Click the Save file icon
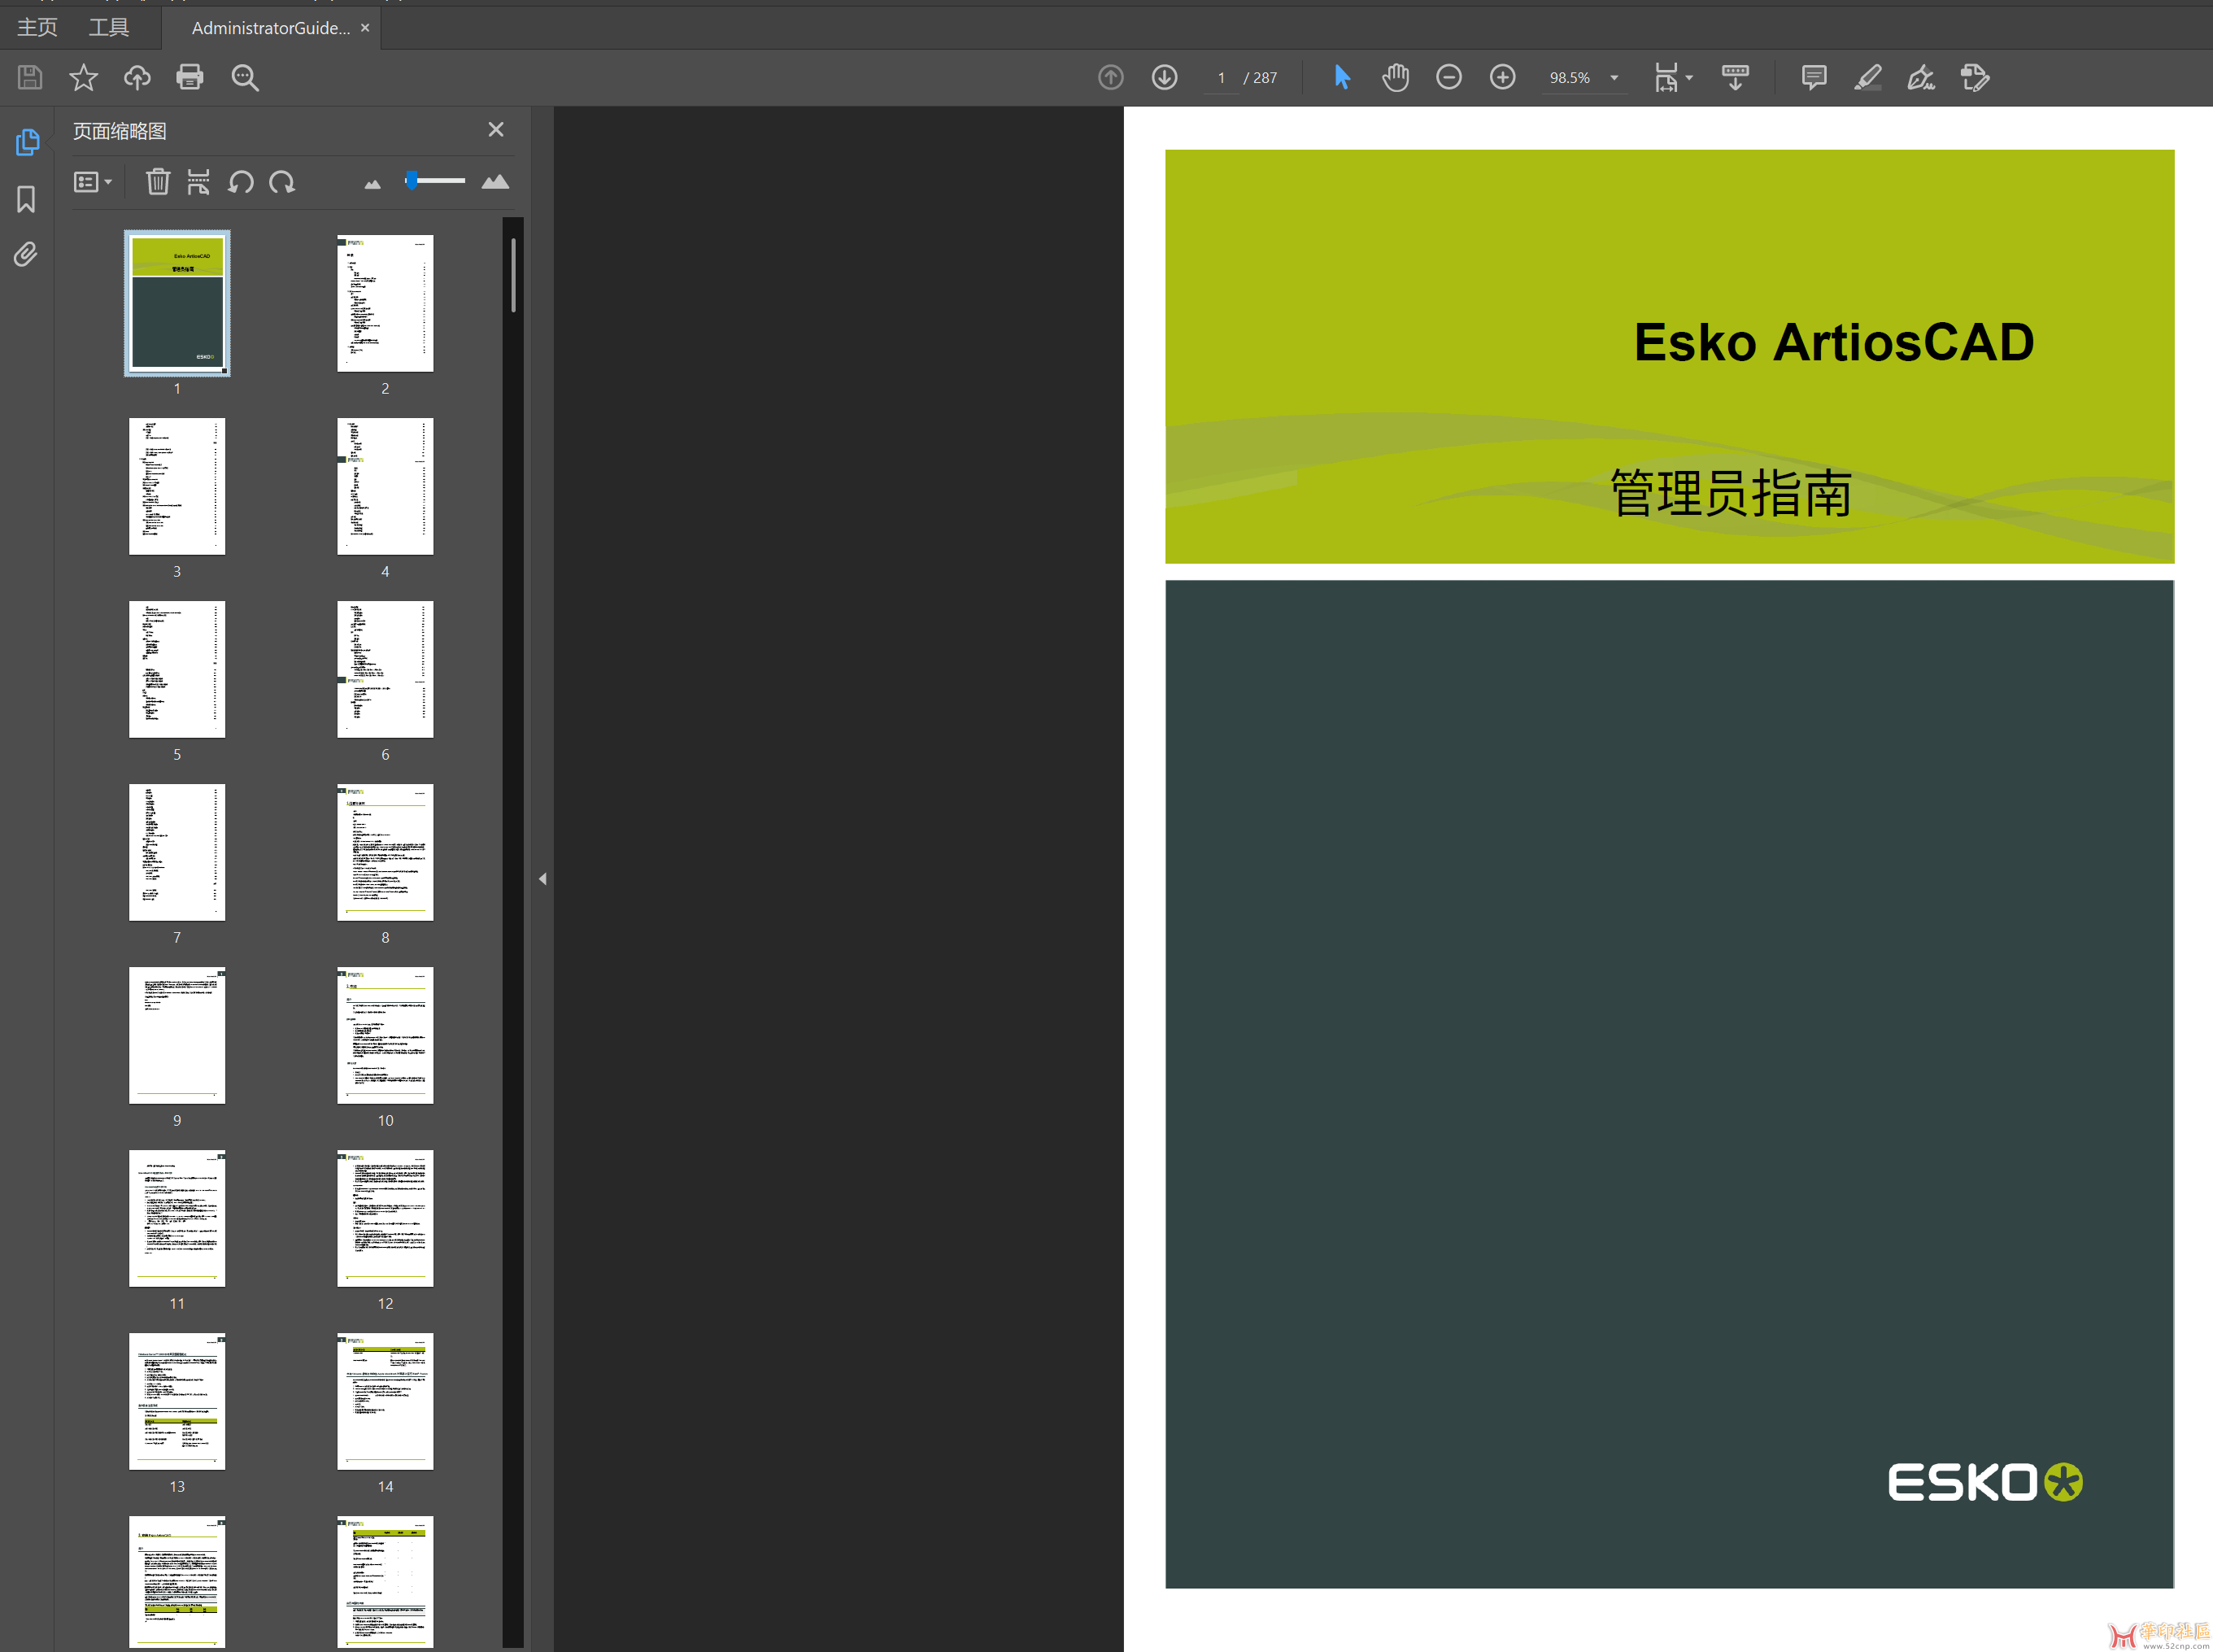The height and width of the screenshot is (1652, 2213). (30, 77)
